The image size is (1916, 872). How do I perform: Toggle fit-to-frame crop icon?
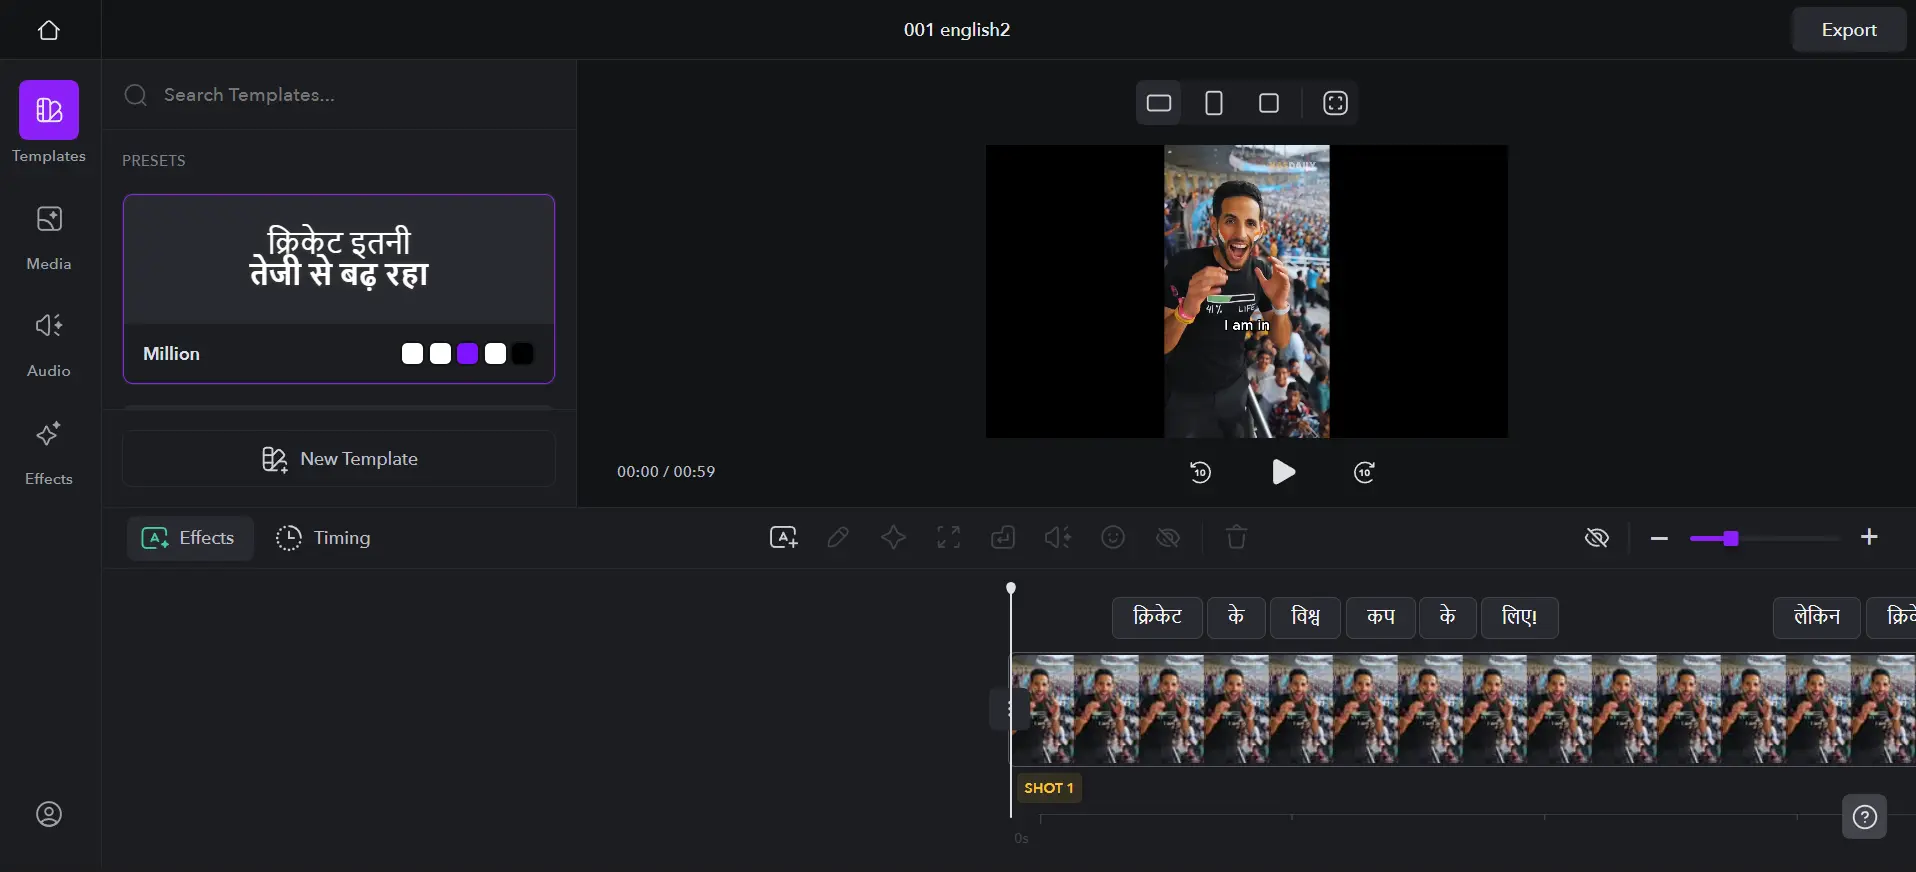coord(1335,103)
